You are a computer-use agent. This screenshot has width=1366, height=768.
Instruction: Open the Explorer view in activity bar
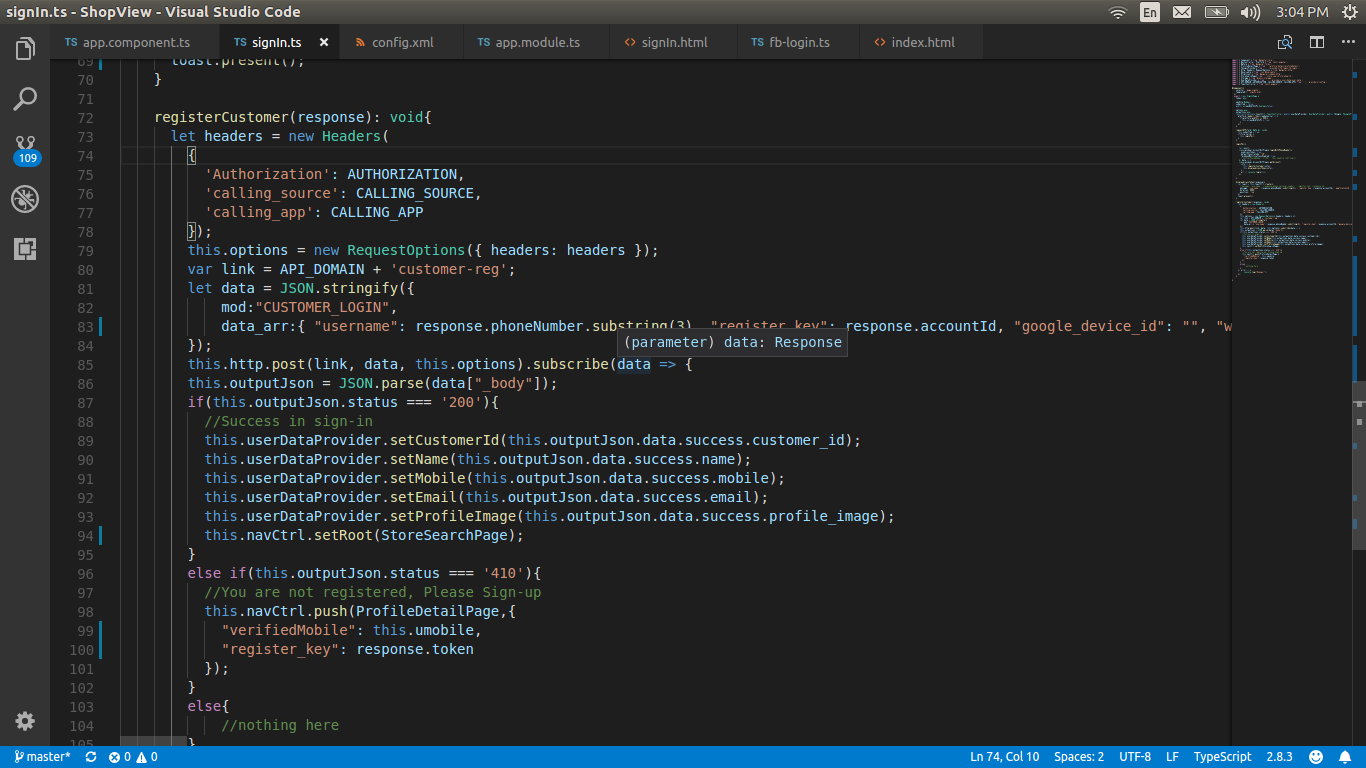(x=25, y=48)
